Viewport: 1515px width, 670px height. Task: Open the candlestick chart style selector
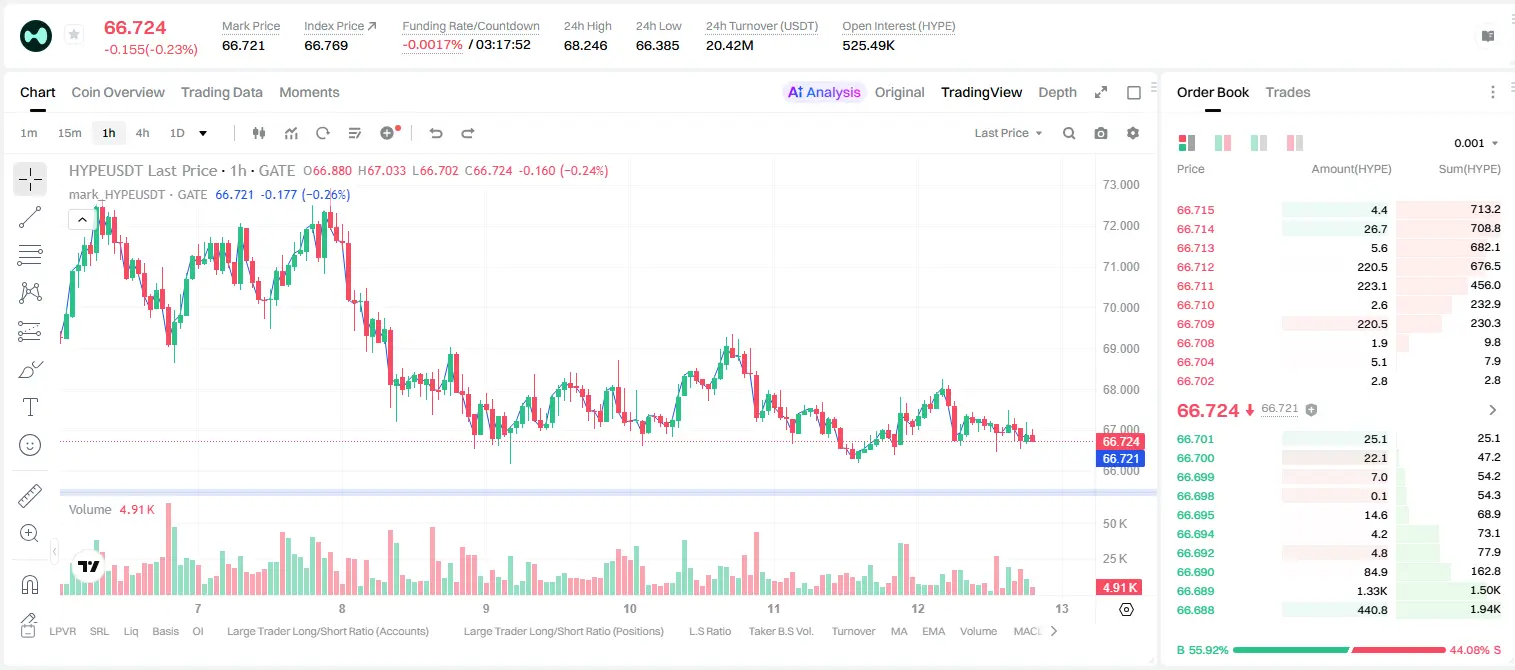coord(260,133)
